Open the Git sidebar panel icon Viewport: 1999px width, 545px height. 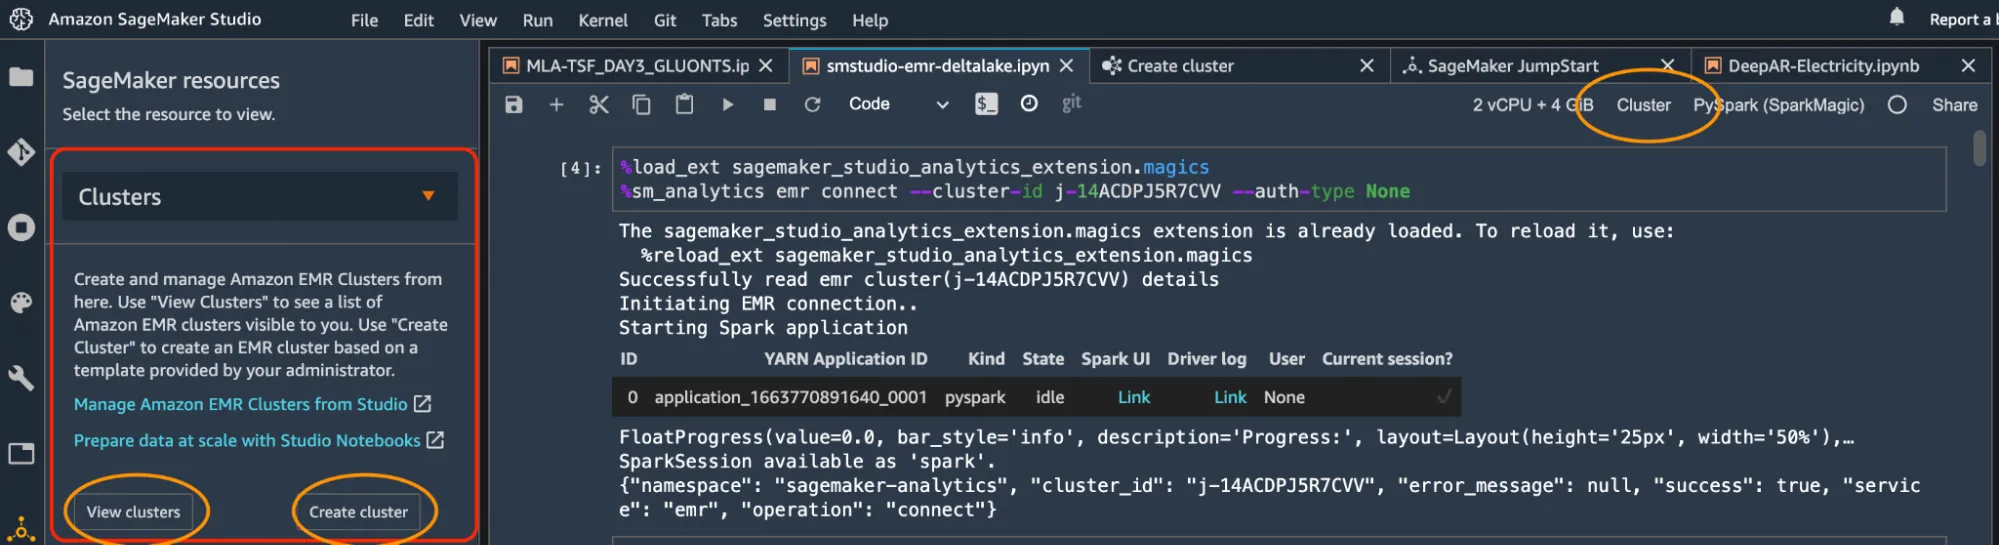(21, 152)
